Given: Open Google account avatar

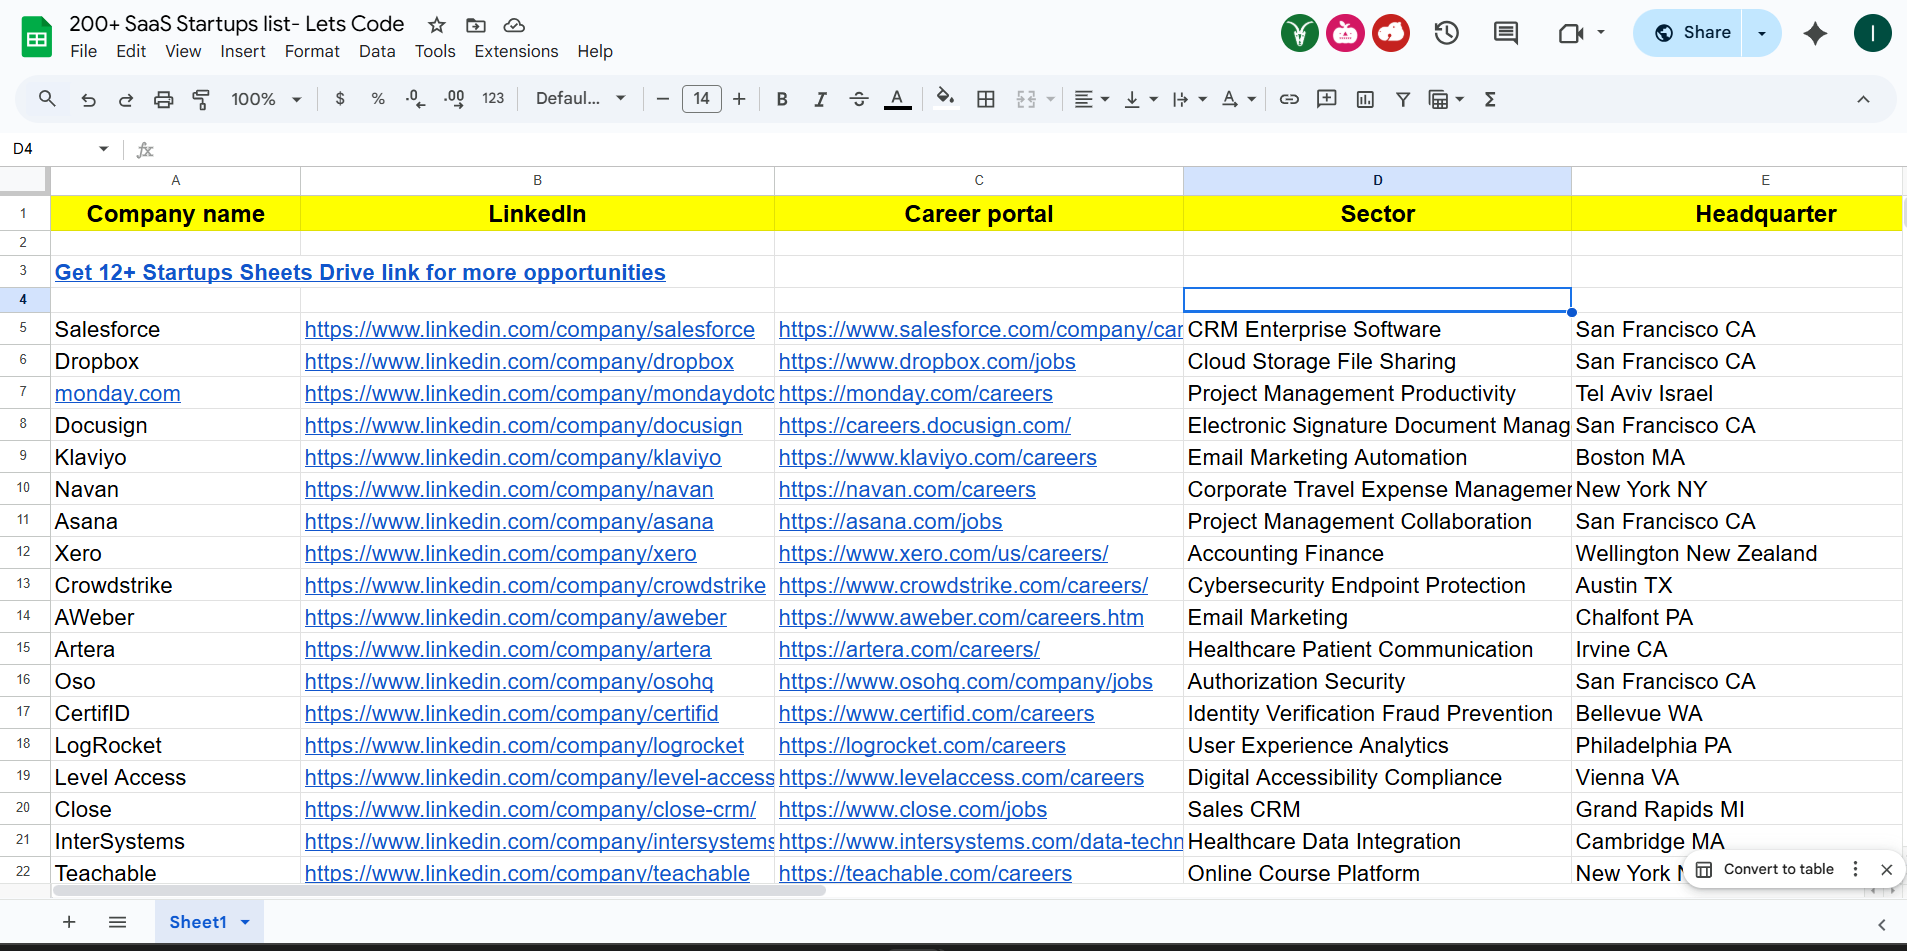Looking at the screenshot, I should [x=1872, y=33].
